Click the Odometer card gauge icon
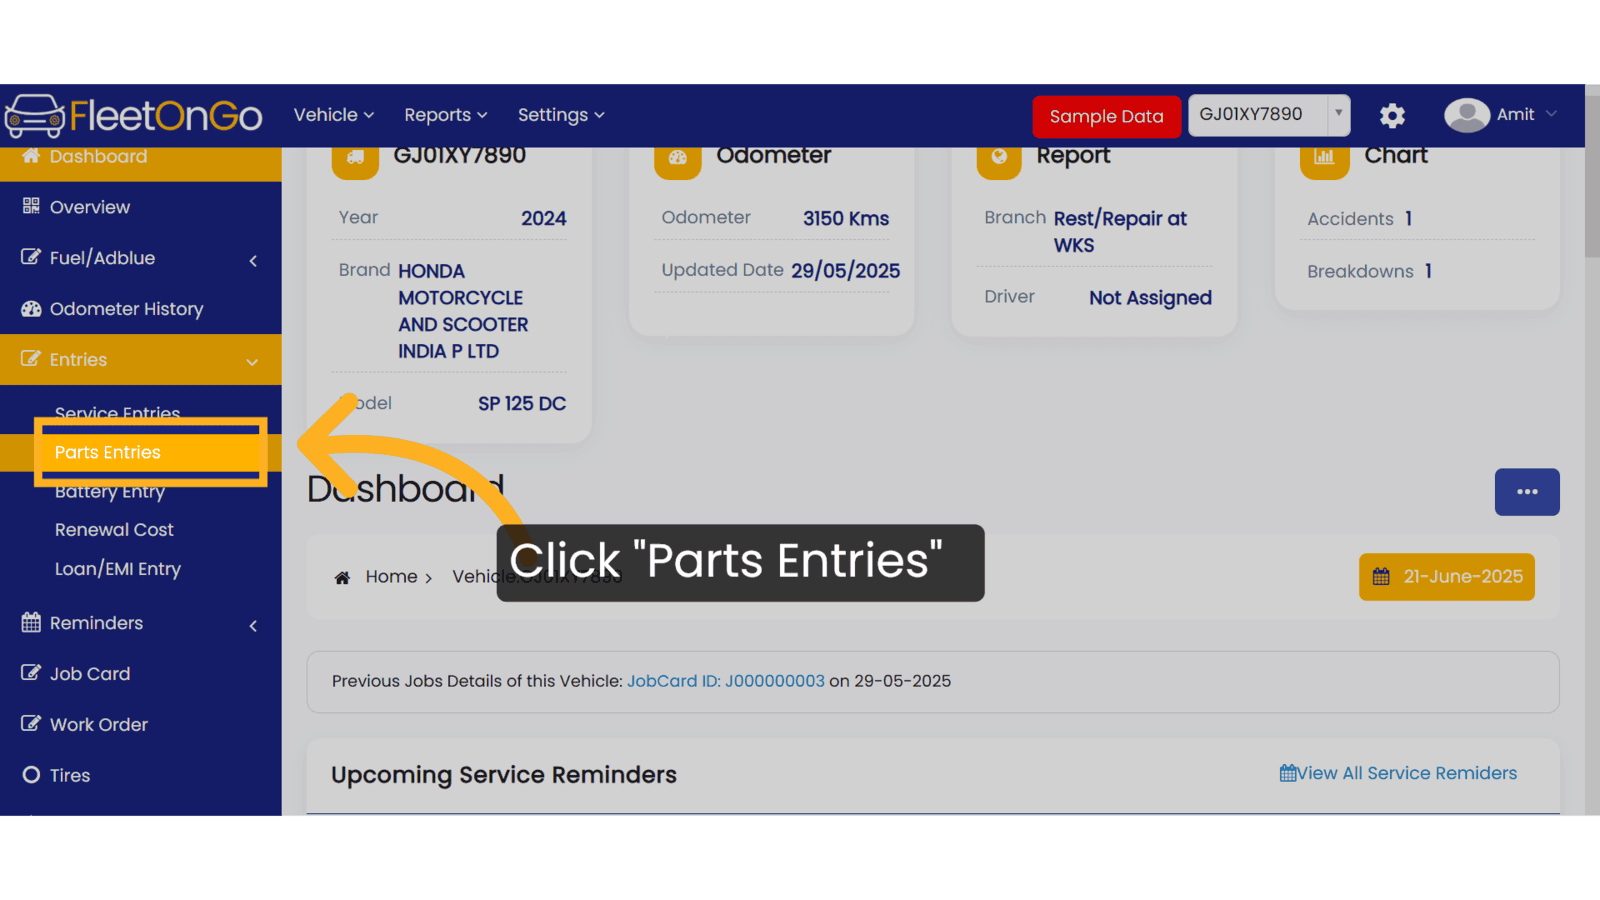1600x900 pixels. 678,158
